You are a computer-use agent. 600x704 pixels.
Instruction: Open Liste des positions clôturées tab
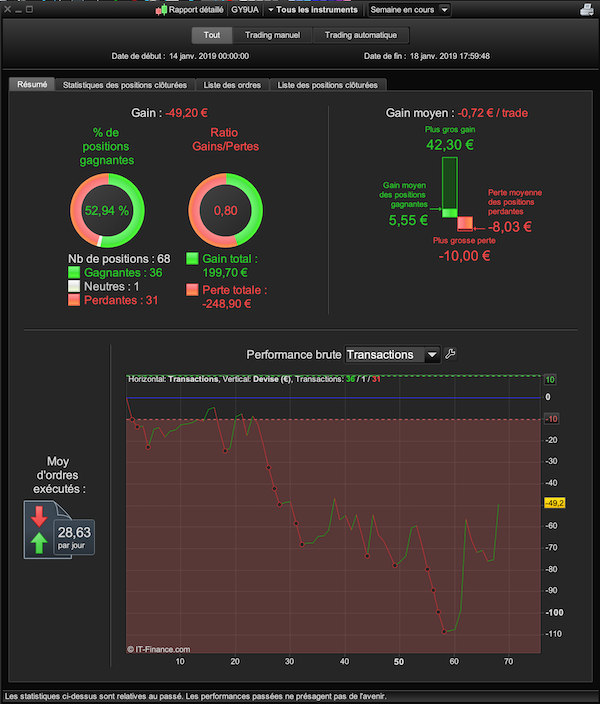pyautogui.click(x=327, y=85)
